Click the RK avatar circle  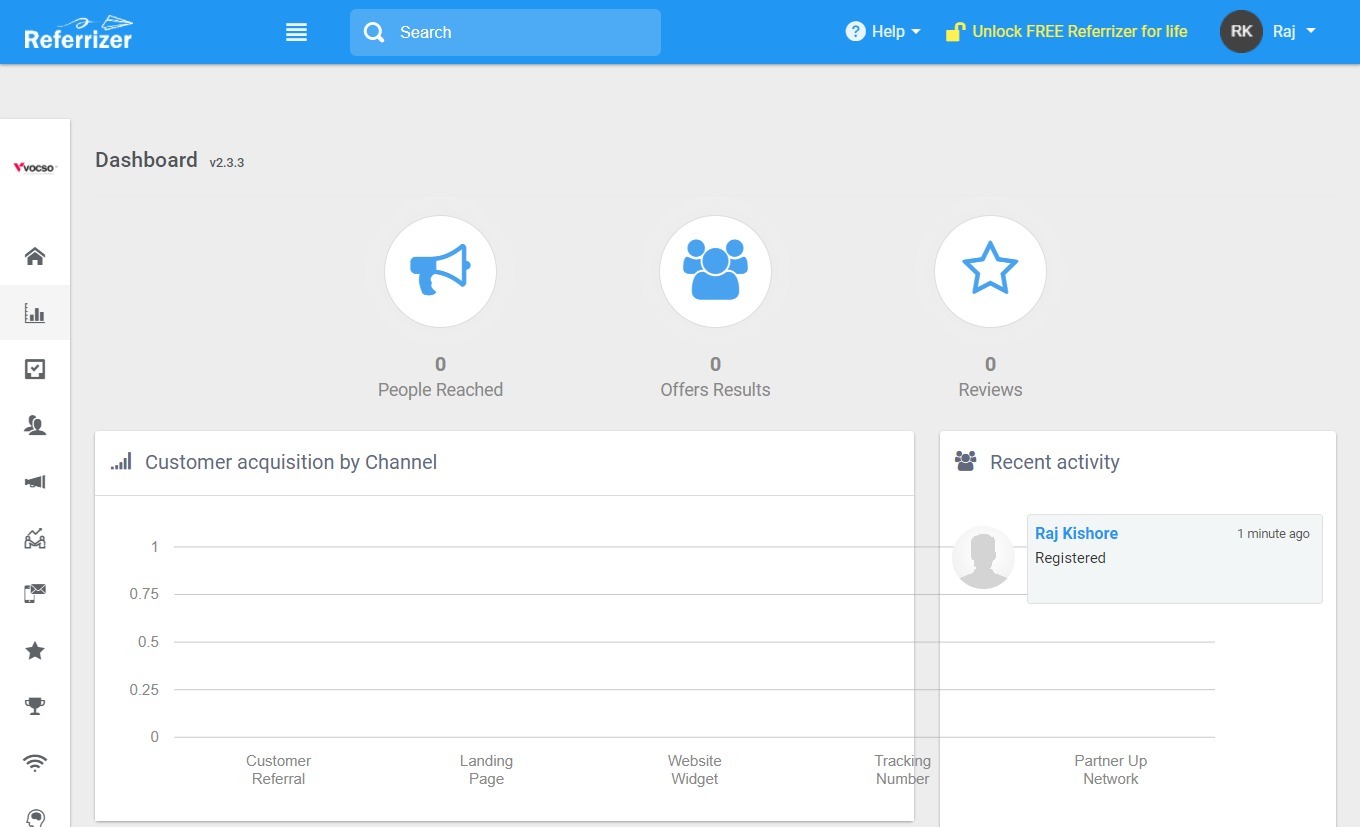click(x=1241, y=32)
